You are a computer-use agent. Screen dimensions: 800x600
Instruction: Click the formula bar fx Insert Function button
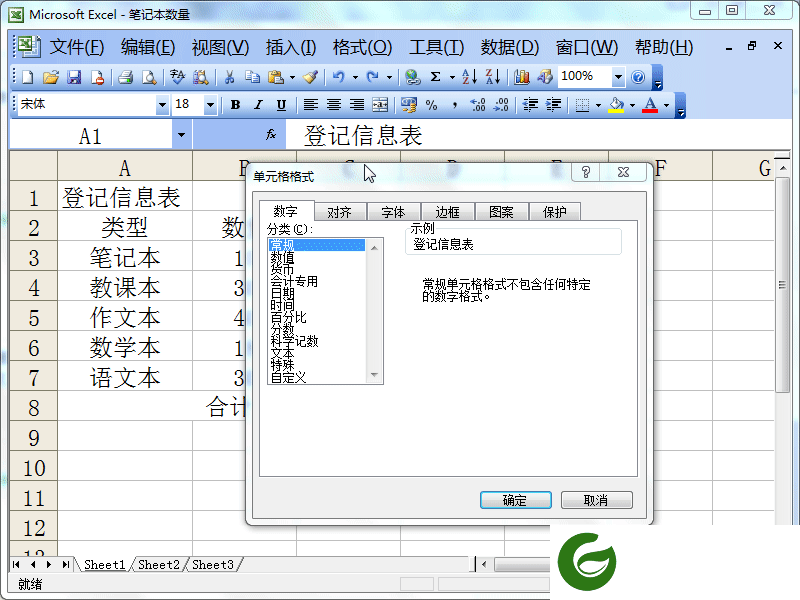(x=271, y=135)
